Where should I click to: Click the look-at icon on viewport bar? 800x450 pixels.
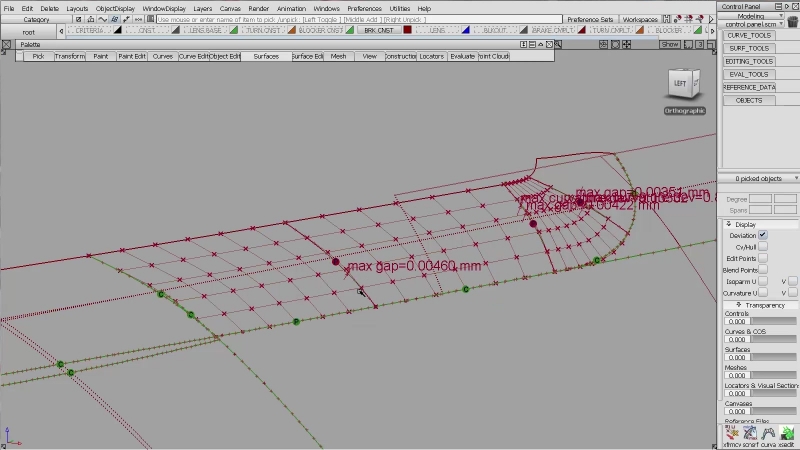point(604,44)
